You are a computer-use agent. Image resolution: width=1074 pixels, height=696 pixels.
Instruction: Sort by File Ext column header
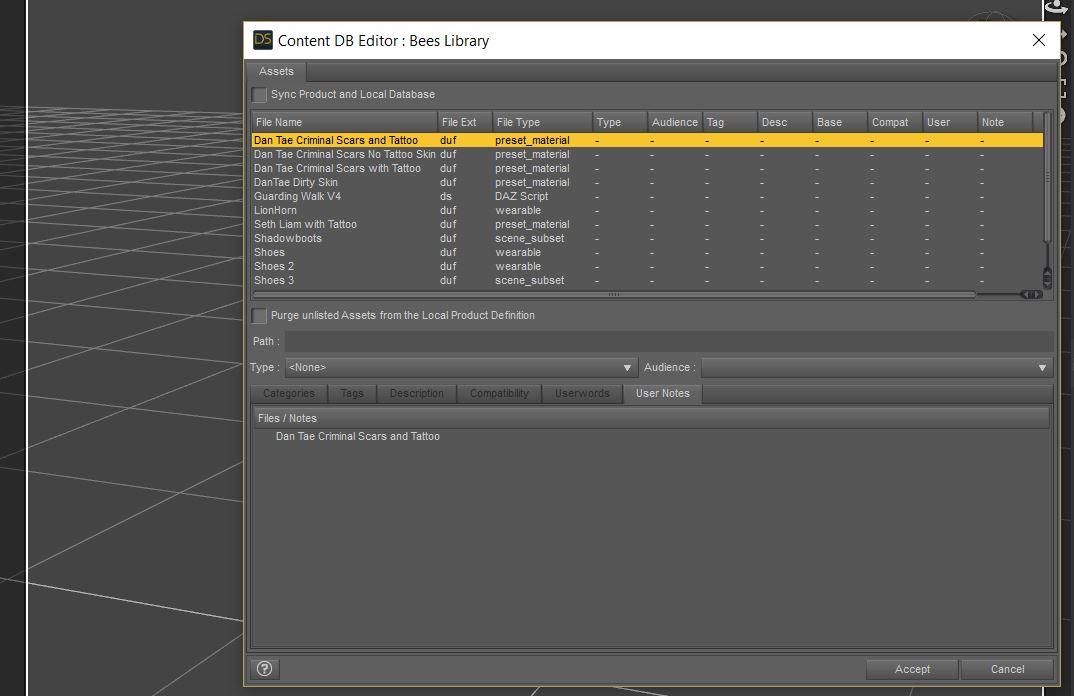(x=465, y=122)
